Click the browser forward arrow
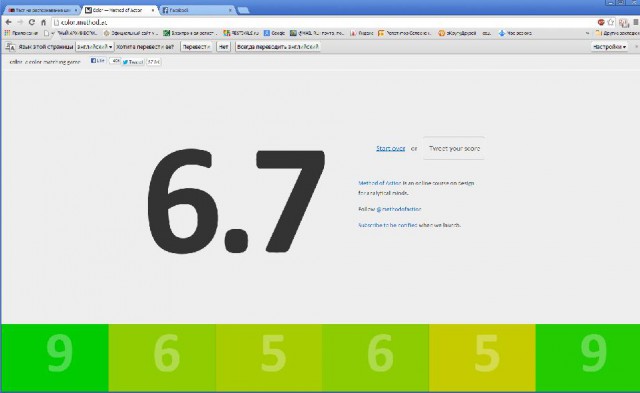Image resolution: width=640 pixels, height=393 pixels. coord(20,22)
